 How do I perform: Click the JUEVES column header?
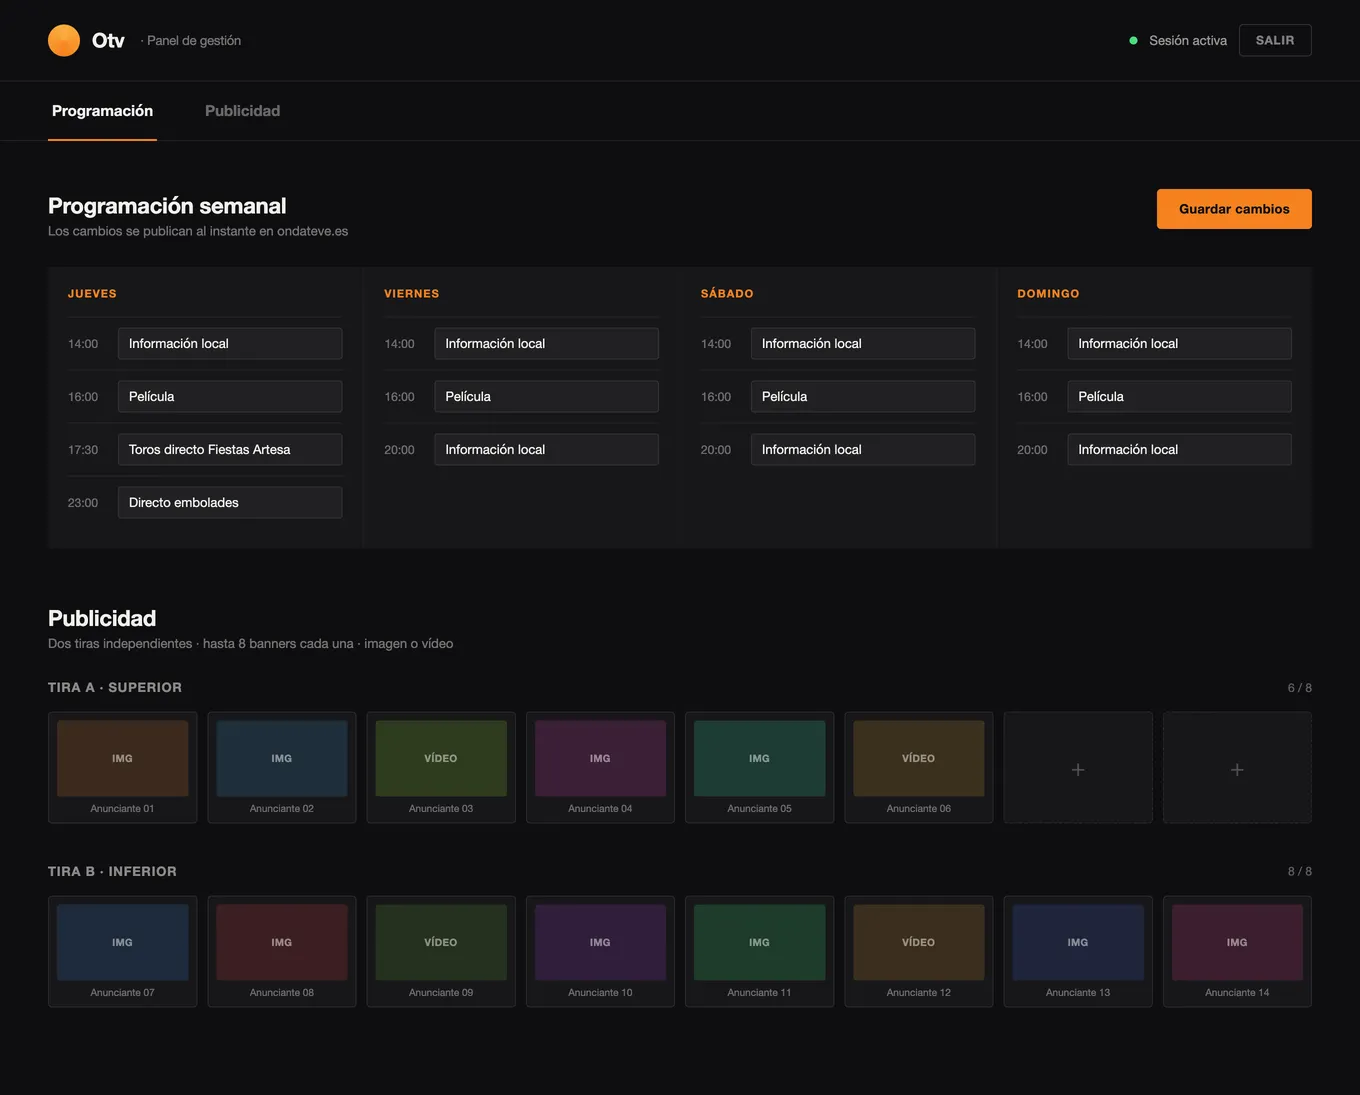[92, 294]
